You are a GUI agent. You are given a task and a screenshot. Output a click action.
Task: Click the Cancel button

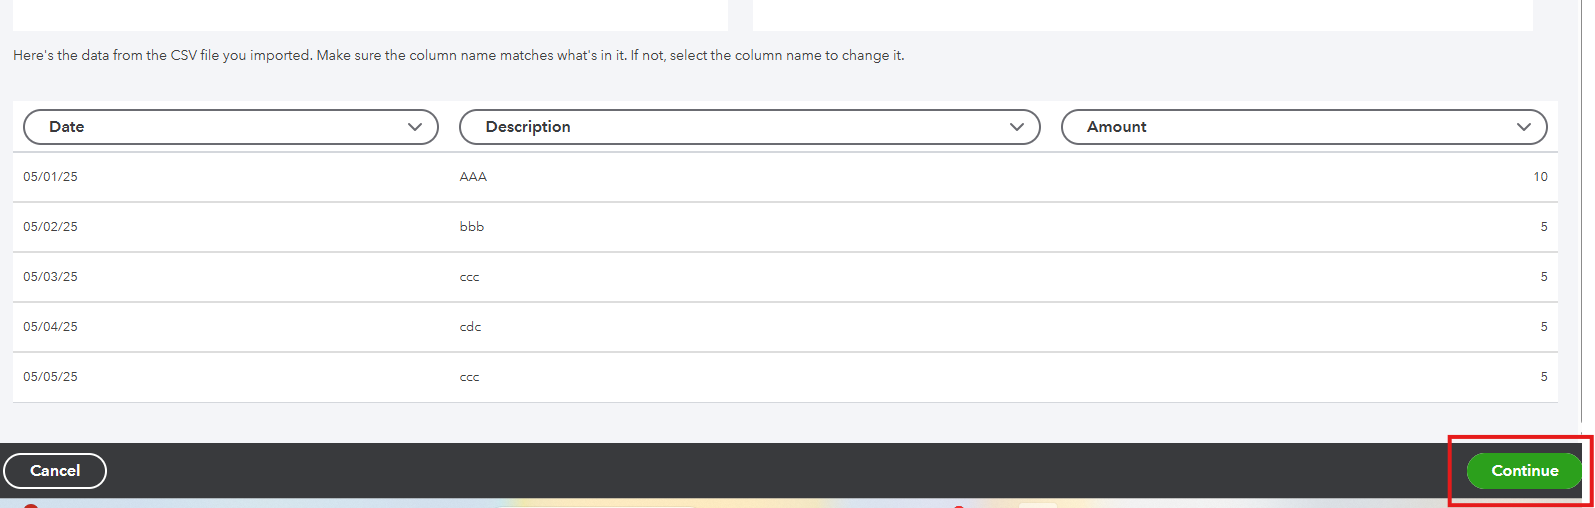click(55, 471)
